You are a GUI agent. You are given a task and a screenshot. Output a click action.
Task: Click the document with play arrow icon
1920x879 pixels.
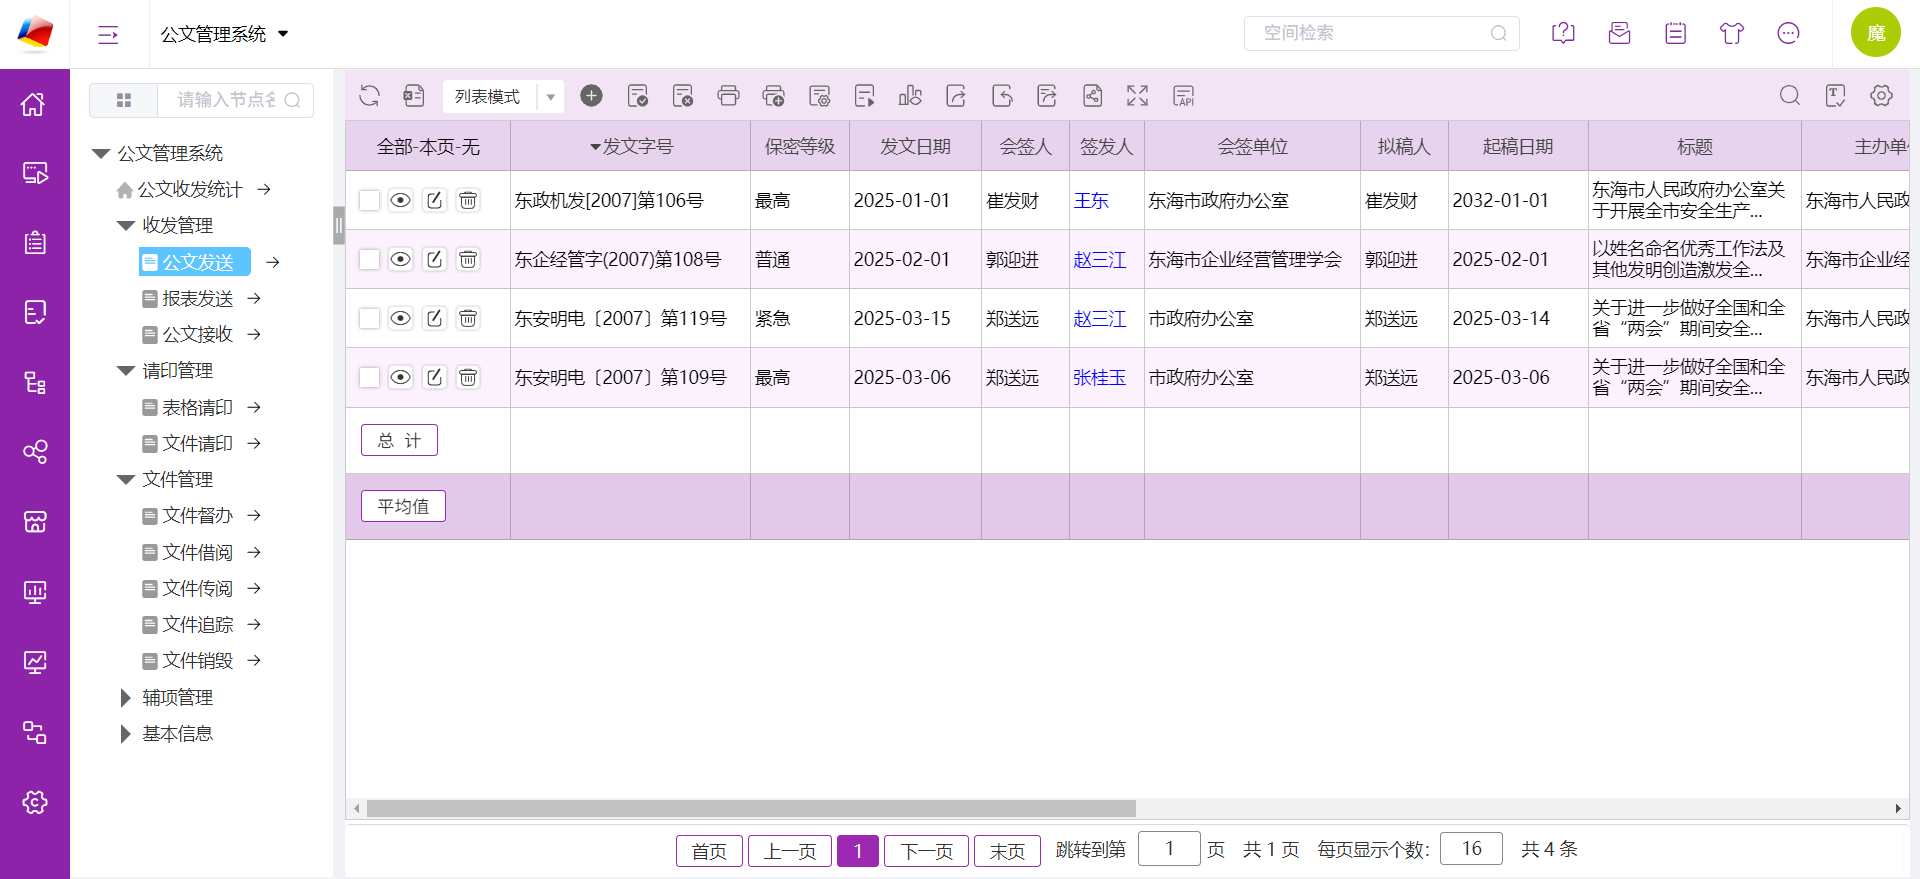(x=865, y=96)
